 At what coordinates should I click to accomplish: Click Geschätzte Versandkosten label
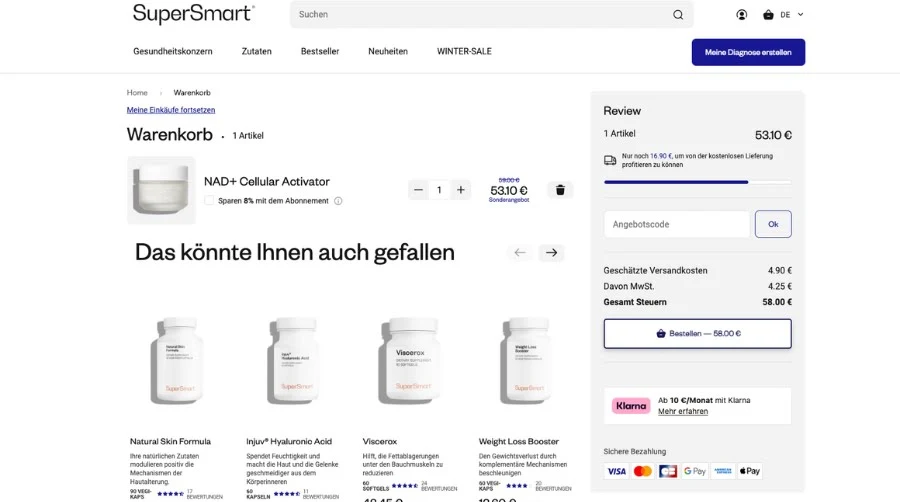655,270
